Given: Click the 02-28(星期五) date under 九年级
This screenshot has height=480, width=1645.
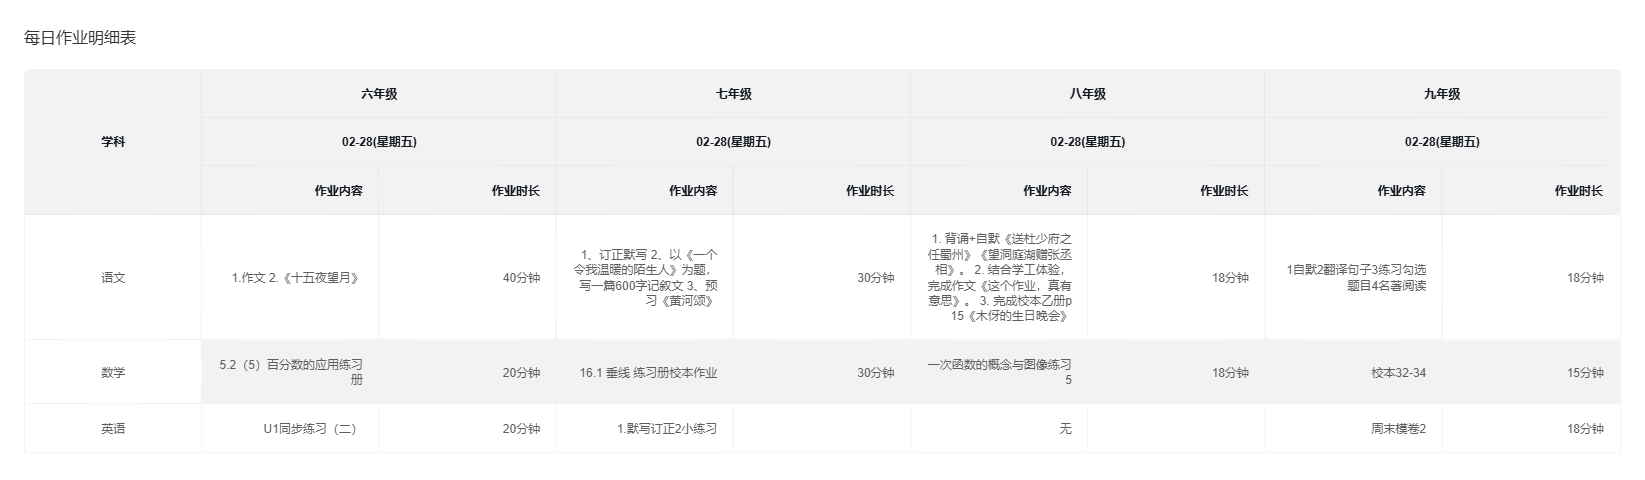Looking at the screenshot, I should pyautogui.click(x=1441, y=142).
